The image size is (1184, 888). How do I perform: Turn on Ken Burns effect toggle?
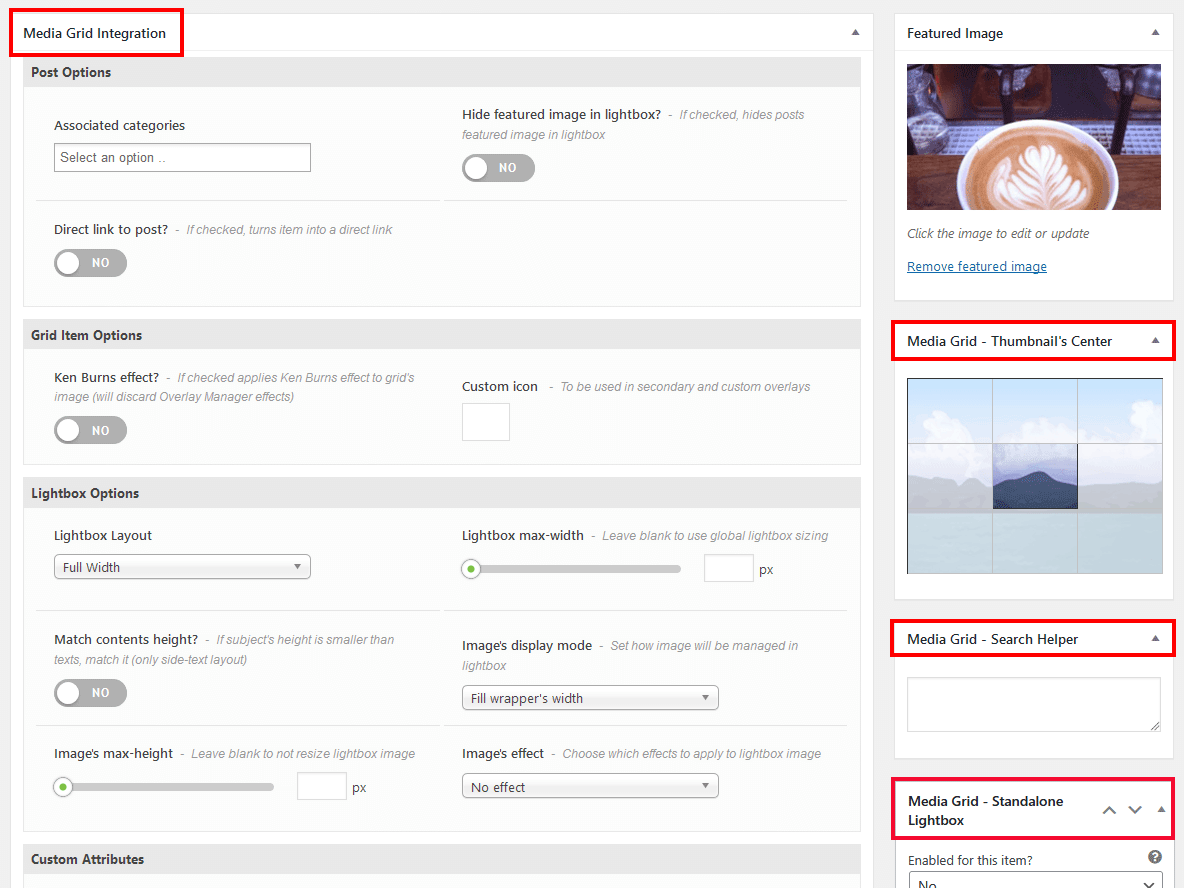90,430
